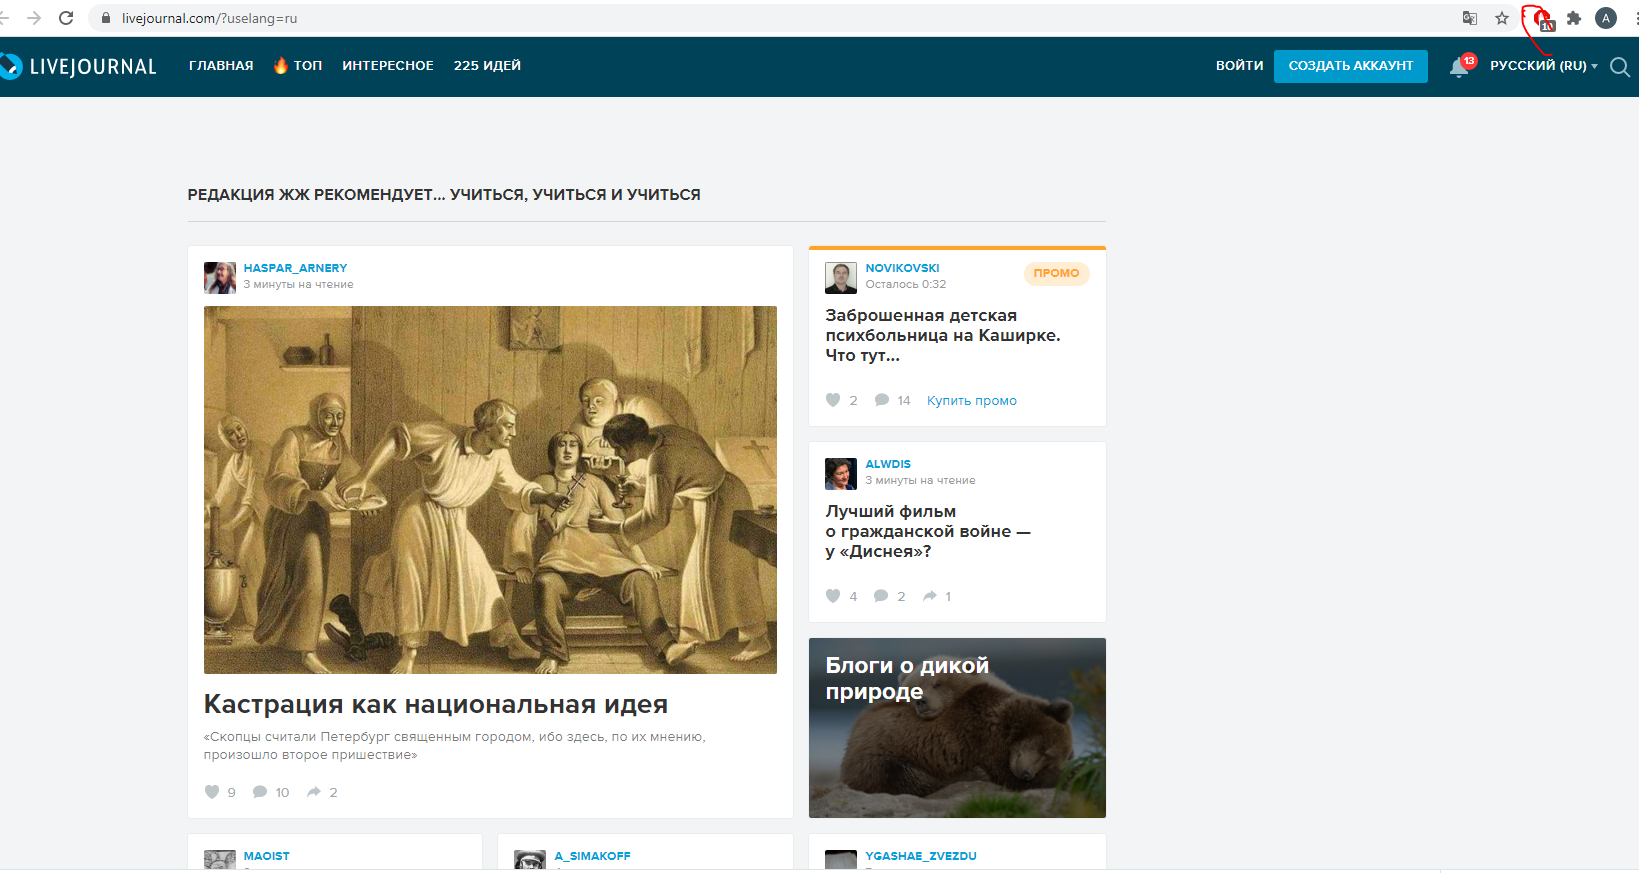Screen dimensions: 1639x873
Task: Click the СОЗДАТЬ АККАУНТ button
Action: click(x=1351, y=66)
